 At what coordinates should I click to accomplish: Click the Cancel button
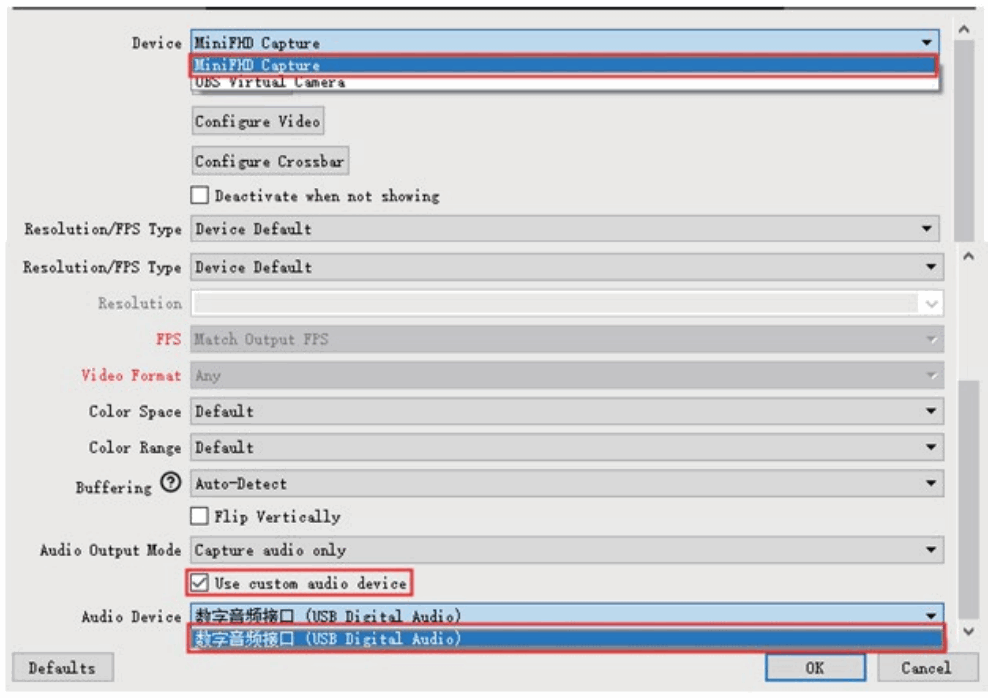click(927, 668)
